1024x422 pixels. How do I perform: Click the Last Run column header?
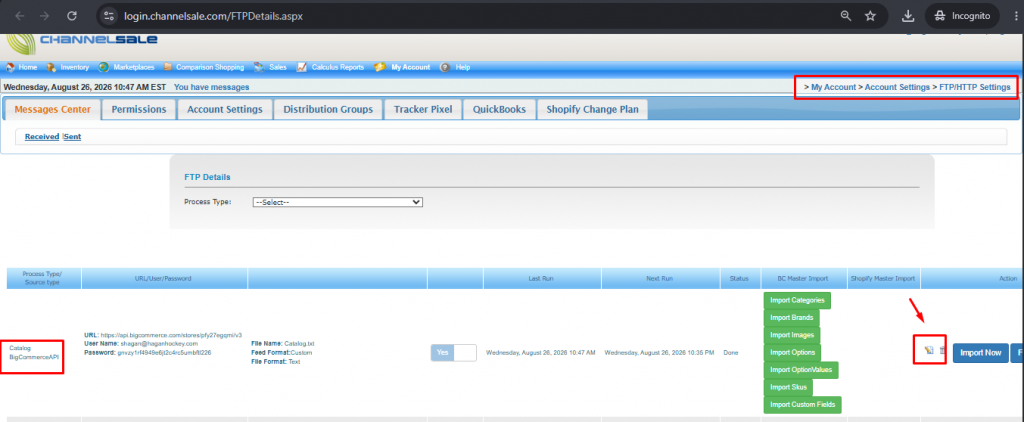pos(541,278)
